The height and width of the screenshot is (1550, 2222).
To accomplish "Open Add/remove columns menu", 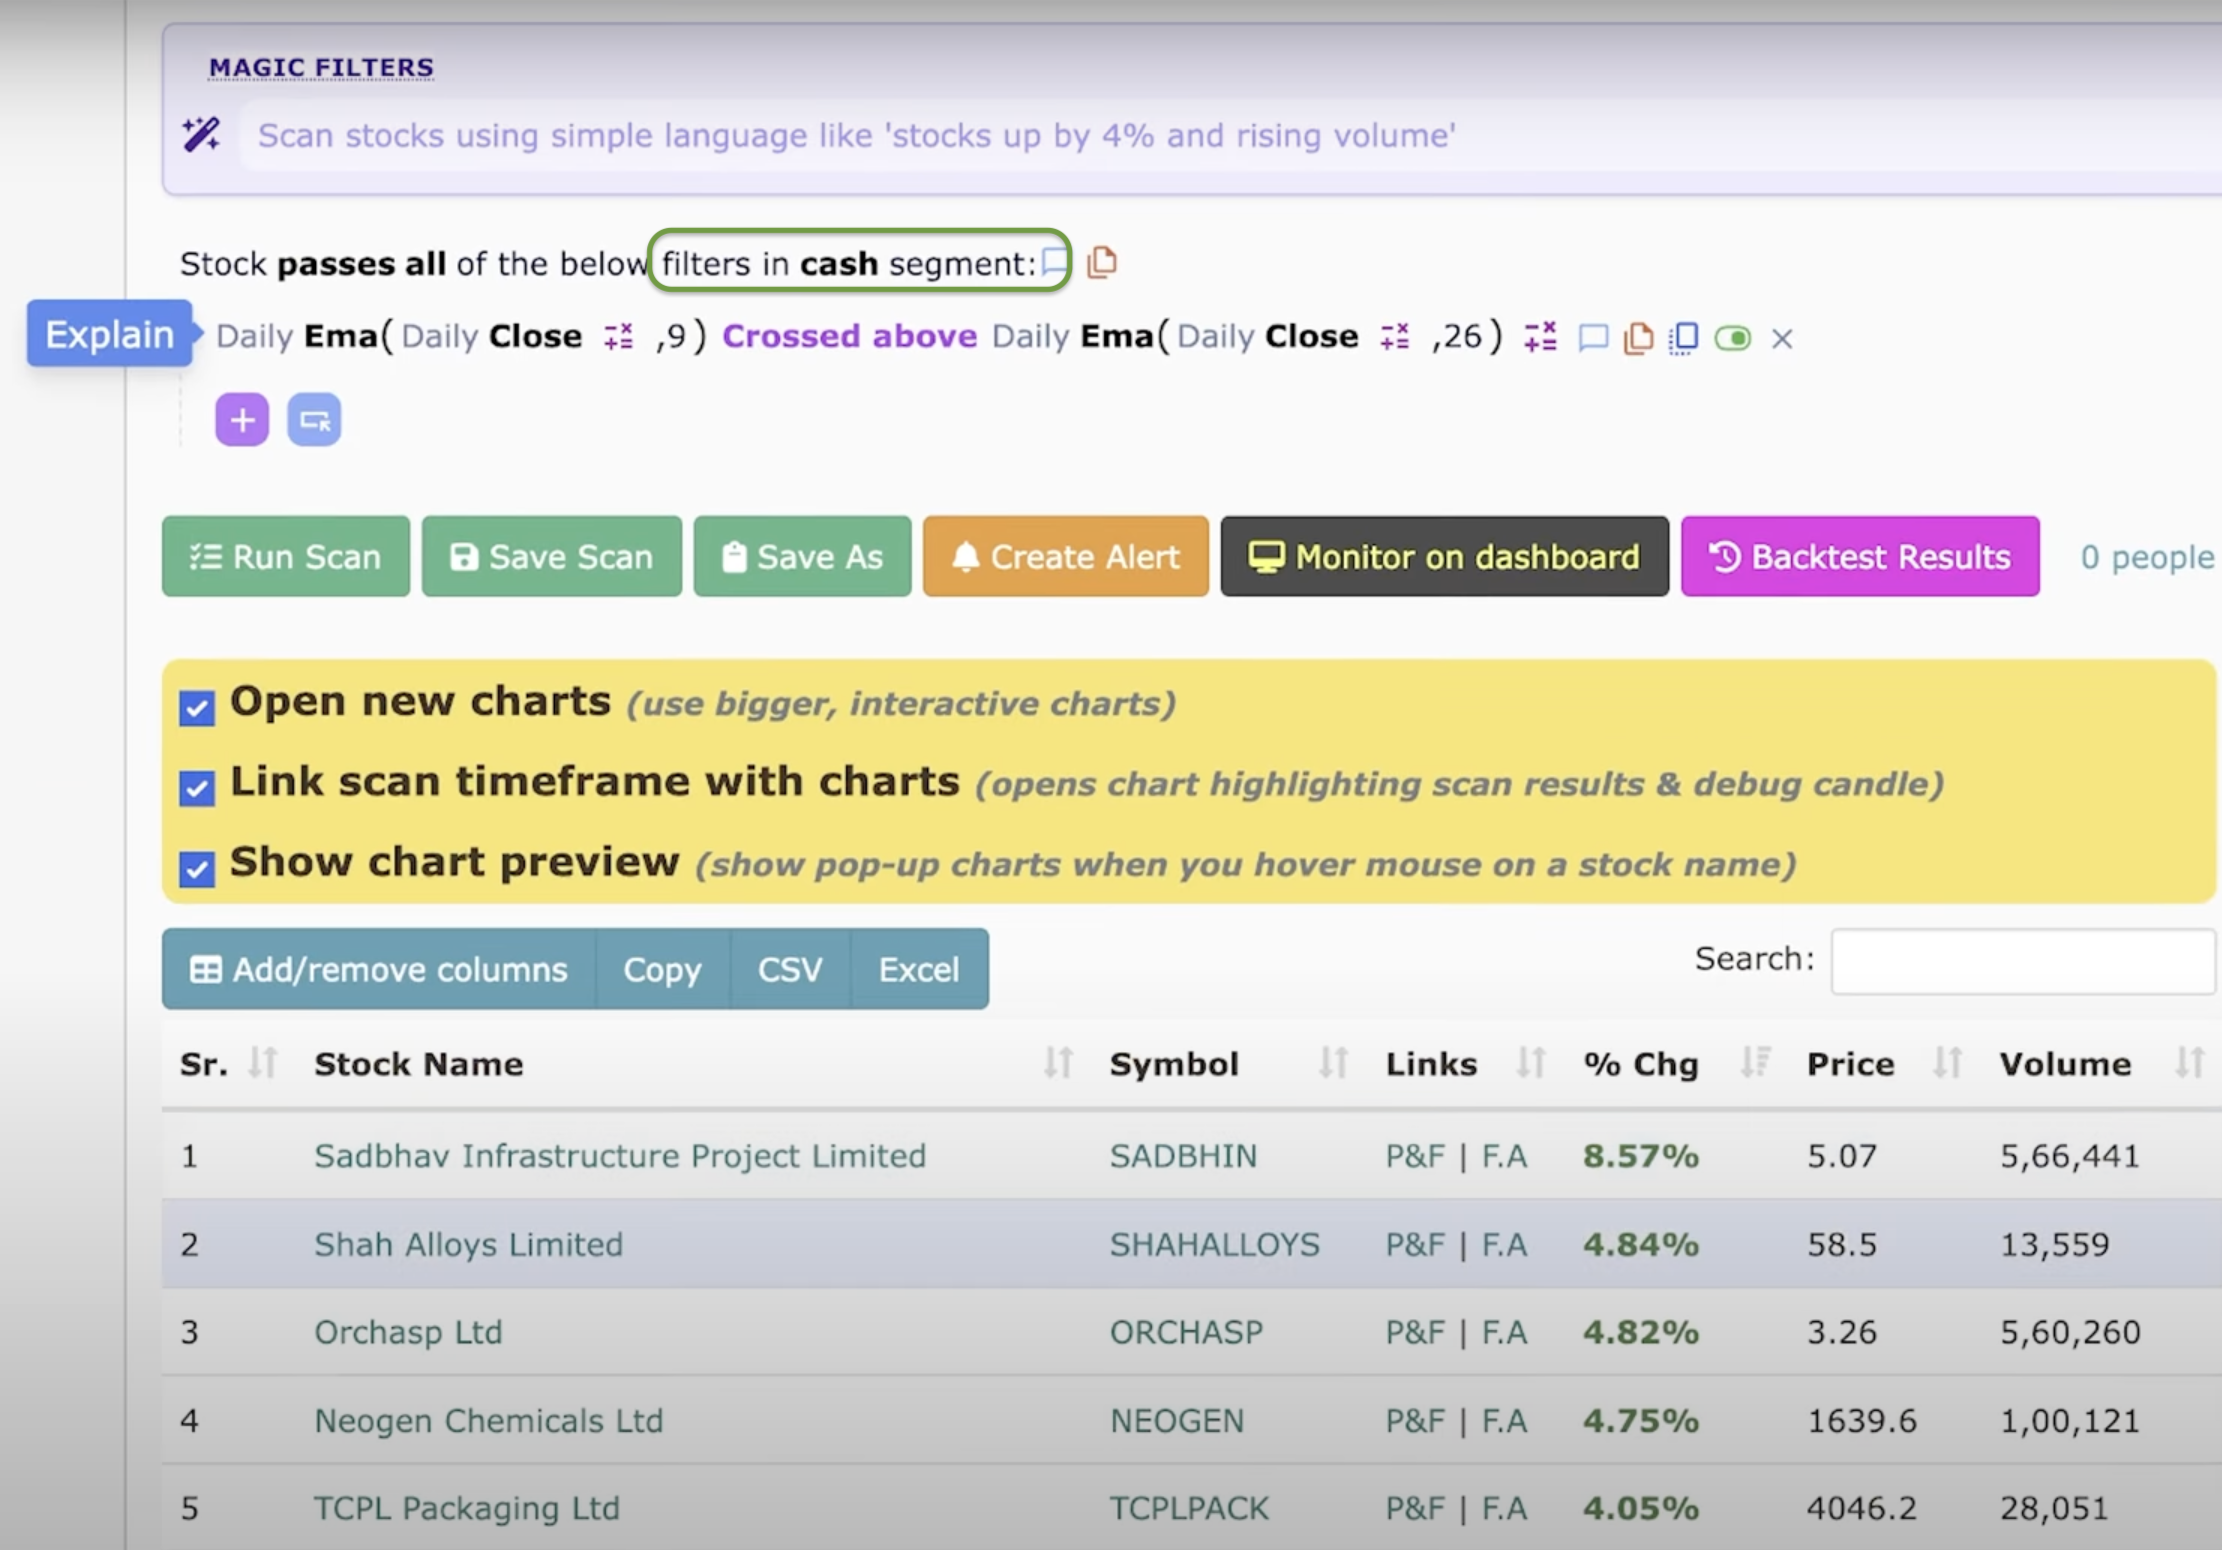I will (379, 969).
